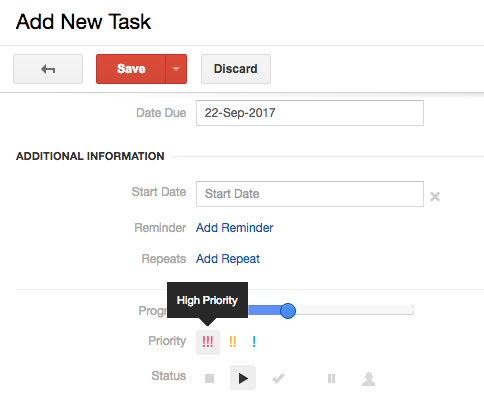Set status to not started square icon
This screenshot has width=484, height=402.
tap(209, 378)
